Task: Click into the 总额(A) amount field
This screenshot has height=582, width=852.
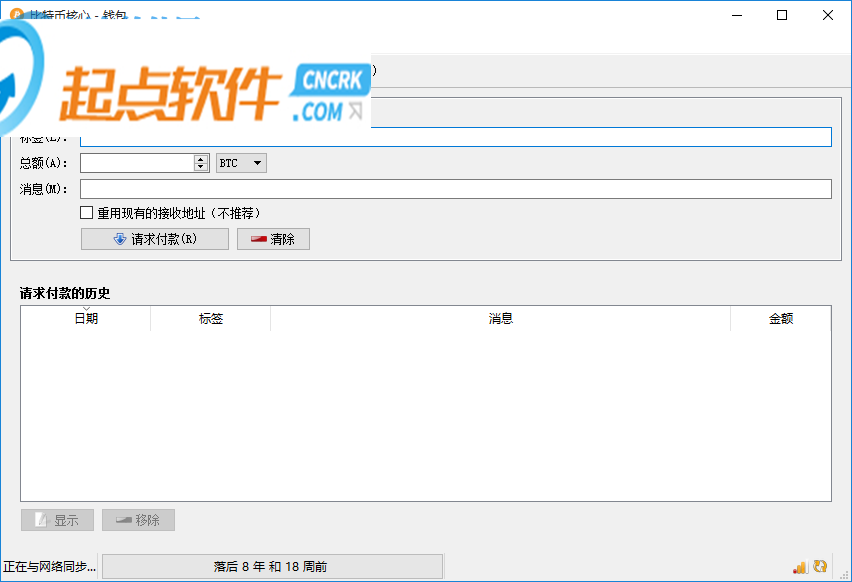Action: (137, 163)
